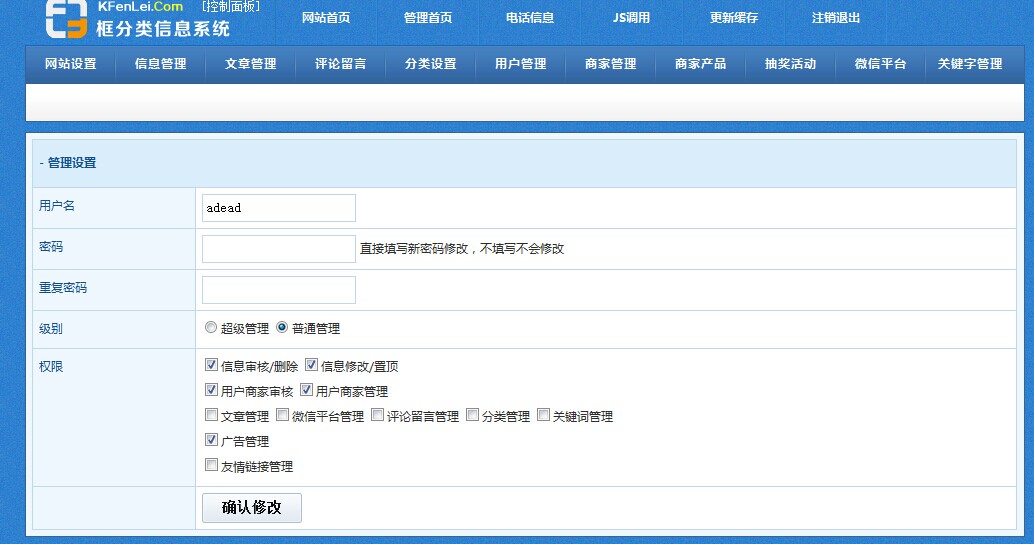Click the 确认修改 button
The image size is (1034, 544).
tap(252, 507)
